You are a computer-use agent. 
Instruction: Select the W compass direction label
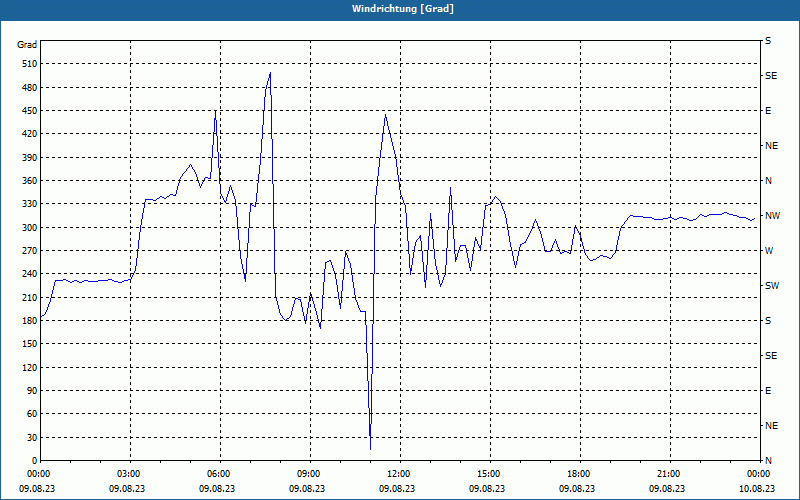tap(769, 251)
